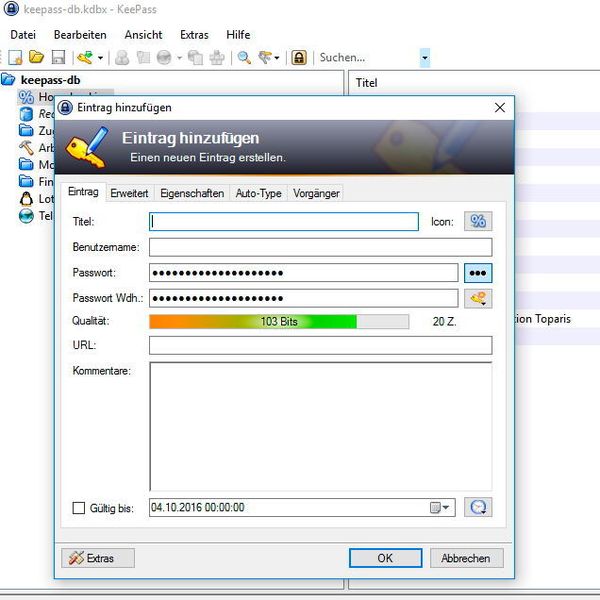Click the second greyed icon after the person icon
Image resolution: width=600 pixels, height=600 pixels.
(x=143, y=58)
